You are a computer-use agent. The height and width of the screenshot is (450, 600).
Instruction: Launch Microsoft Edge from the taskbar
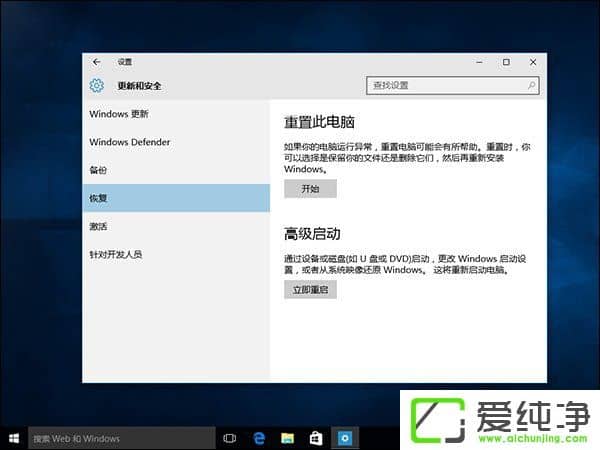pyautogui.click(x=258, y=438)
